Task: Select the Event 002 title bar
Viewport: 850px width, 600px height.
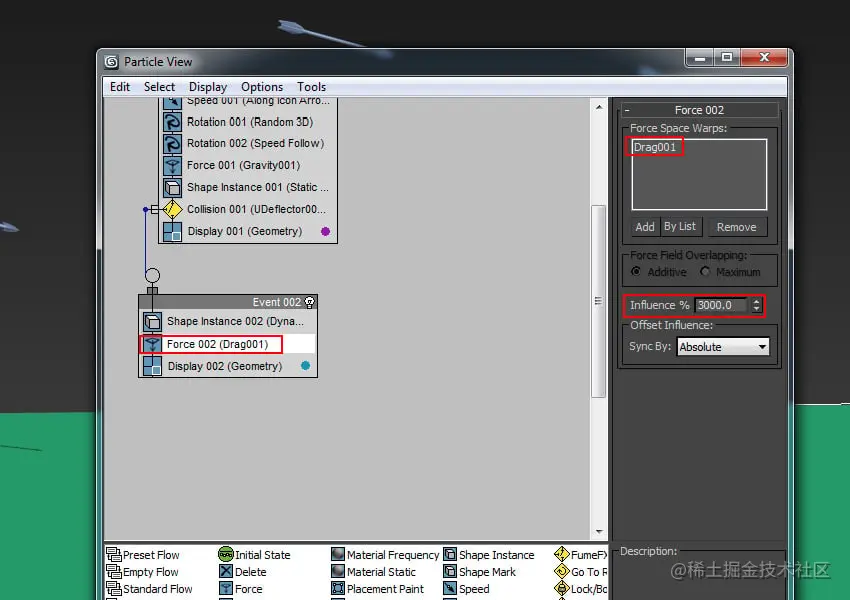Action: click(228, 302)
